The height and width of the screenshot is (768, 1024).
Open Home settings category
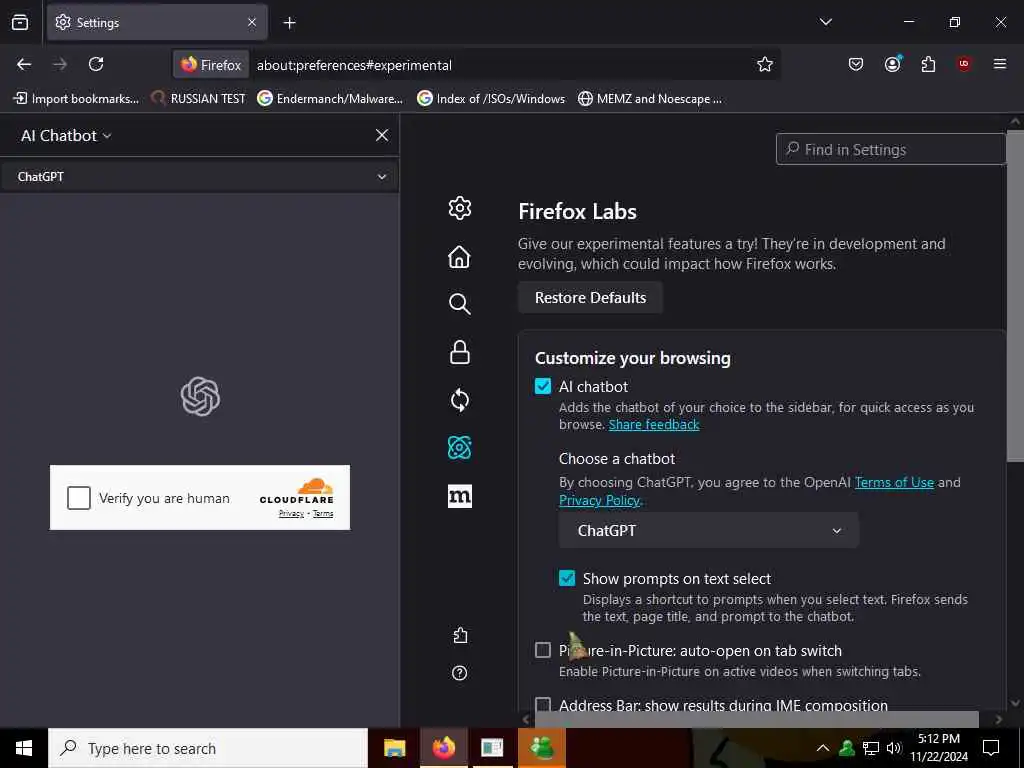tap(460, 256)
